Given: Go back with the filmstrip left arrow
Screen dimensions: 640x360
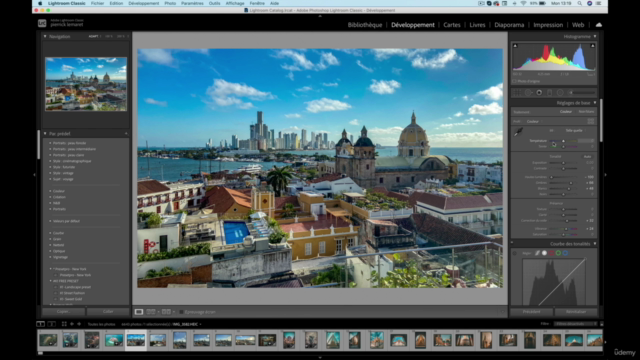Looking at the screenshot, I should [x=72, y=324].
